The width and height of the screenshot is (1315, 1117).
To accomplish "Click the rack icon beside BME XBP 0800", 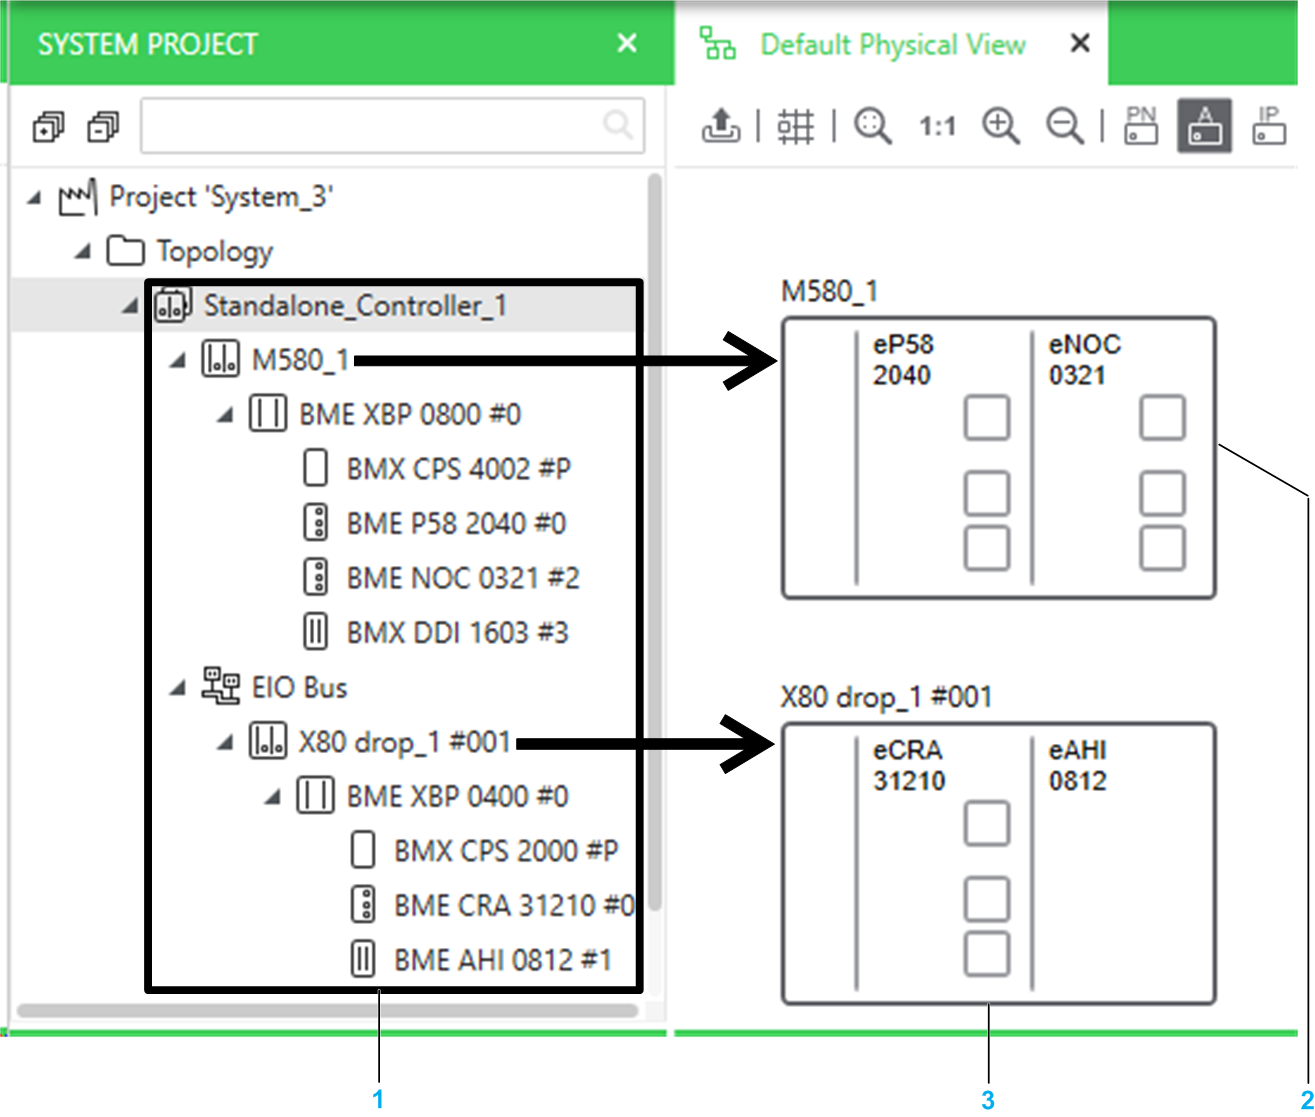I will coord(267,414).
